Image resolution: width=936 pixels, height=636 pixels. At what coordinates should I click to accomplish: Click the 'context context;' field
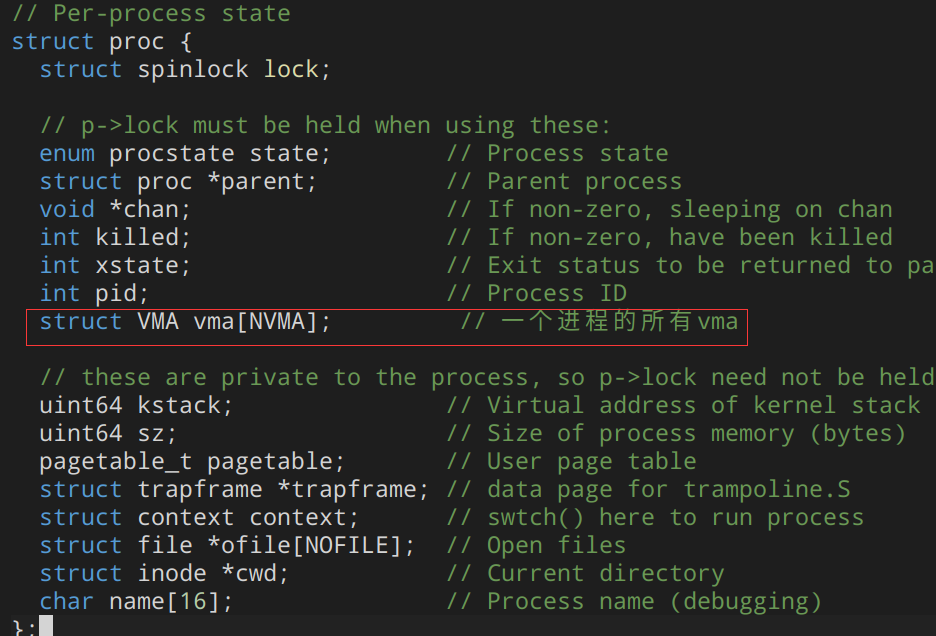pos(248,518)
